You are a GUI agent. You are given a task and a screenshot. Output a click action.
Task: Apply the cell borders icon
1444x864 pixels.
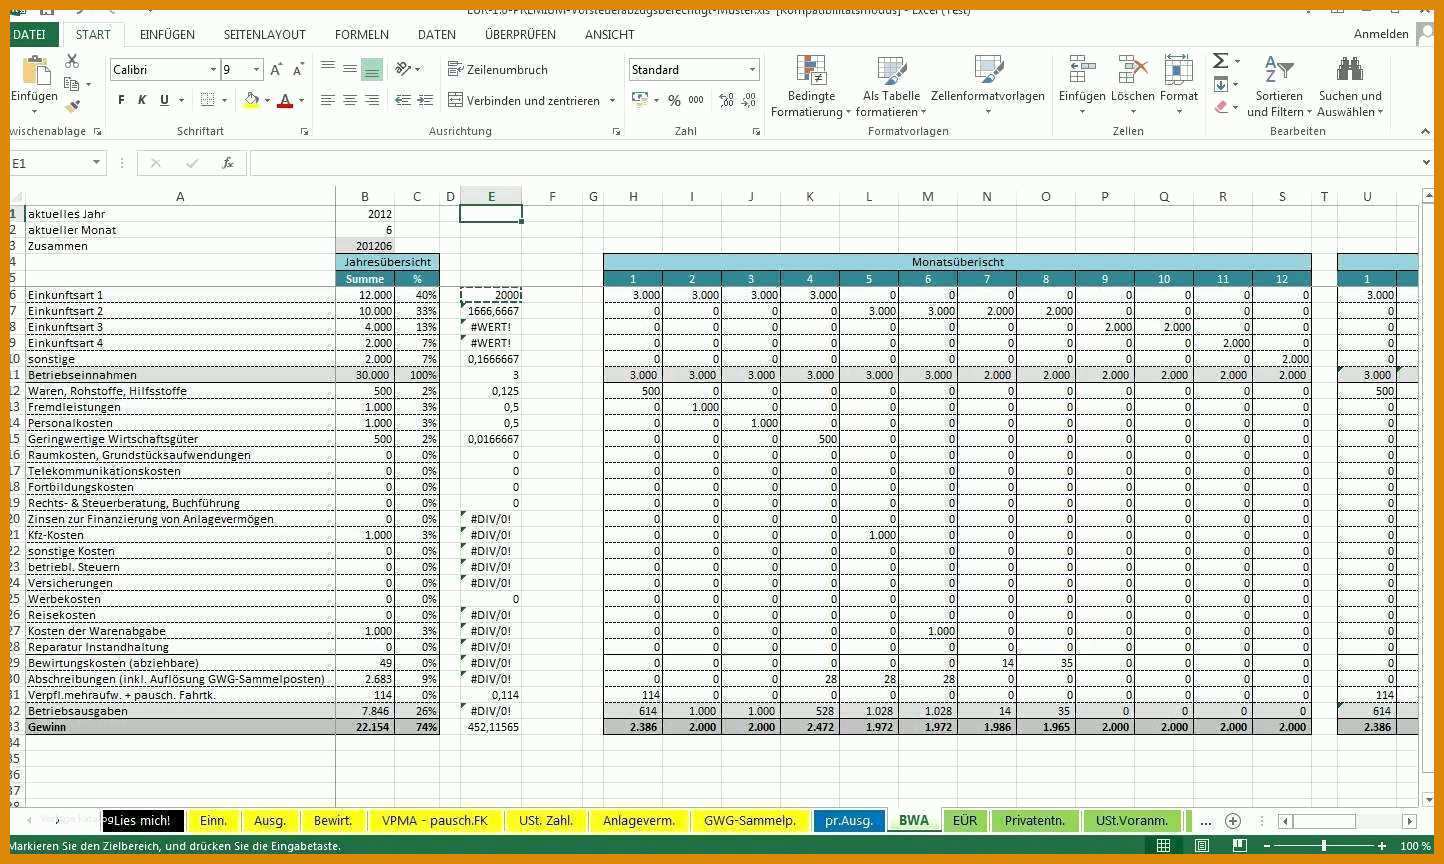coord(208,100)
